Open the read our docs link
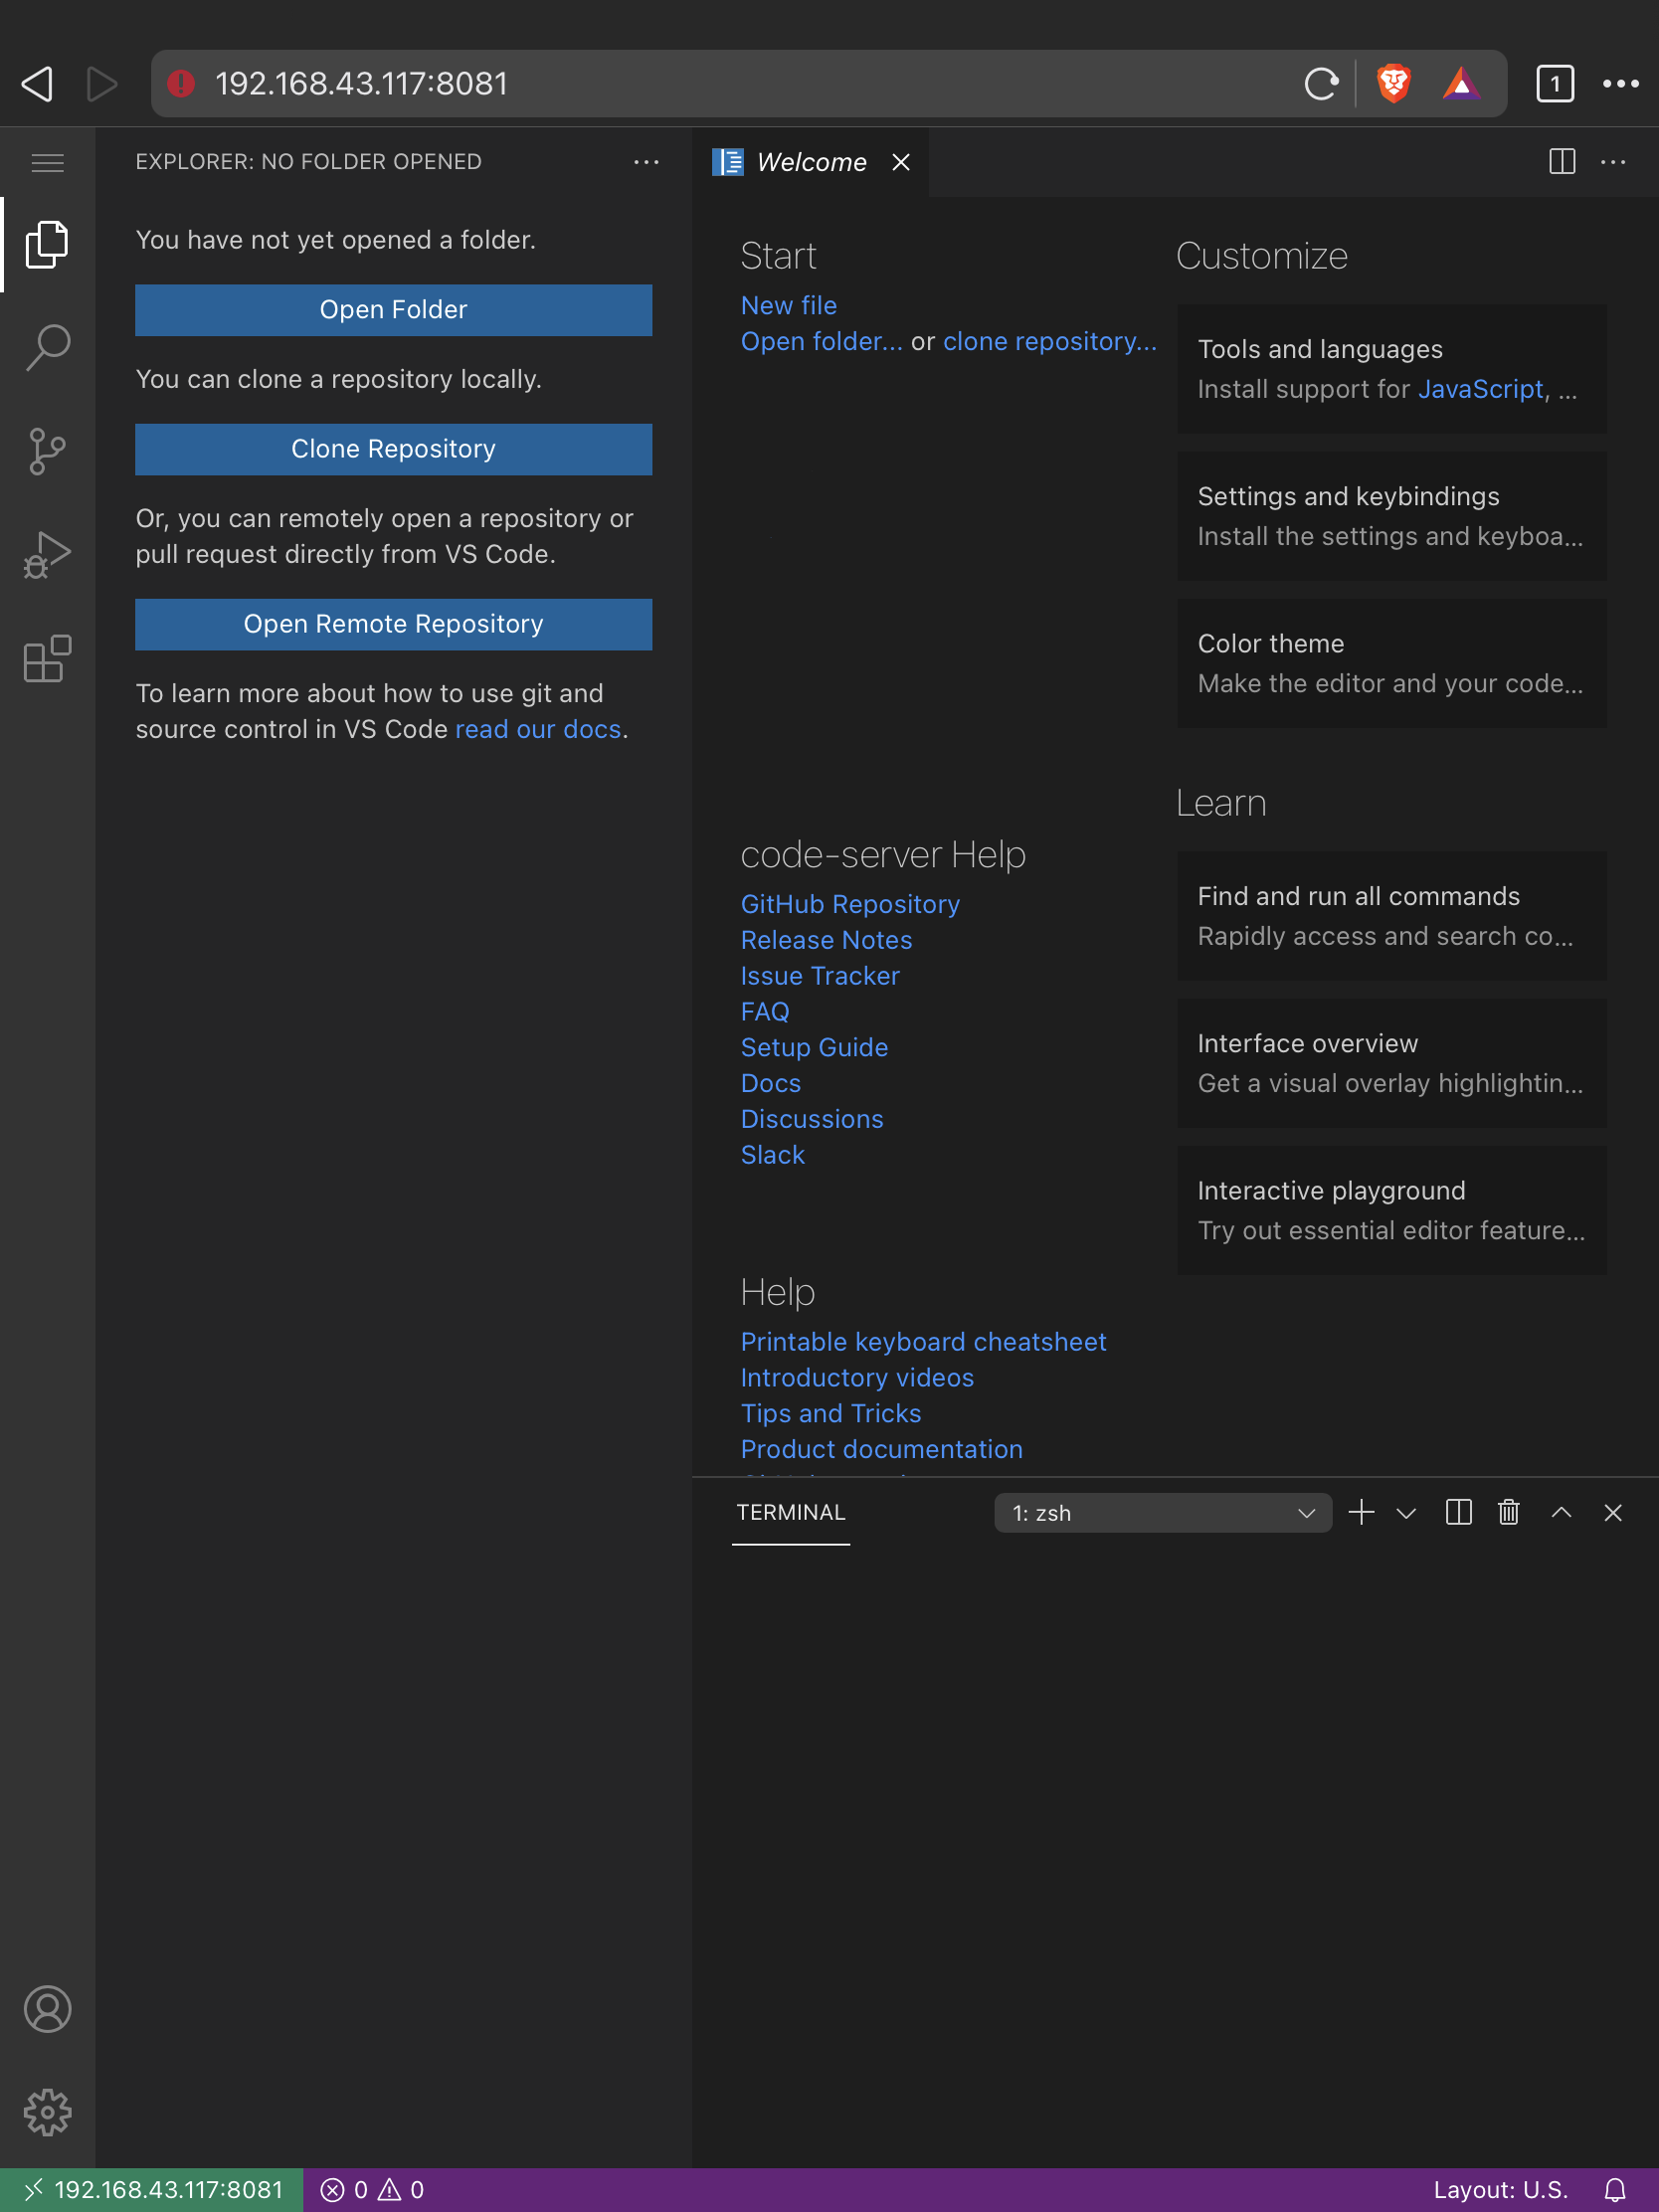The width and height of the screenshot is (1659, 2212). point(538,729)
